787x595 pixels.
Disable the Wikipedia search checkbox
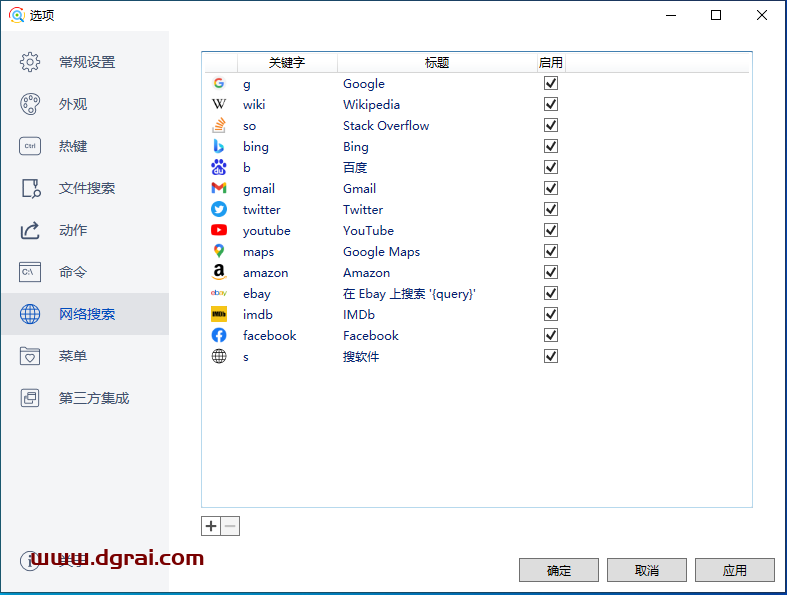(x=551, y=105)
